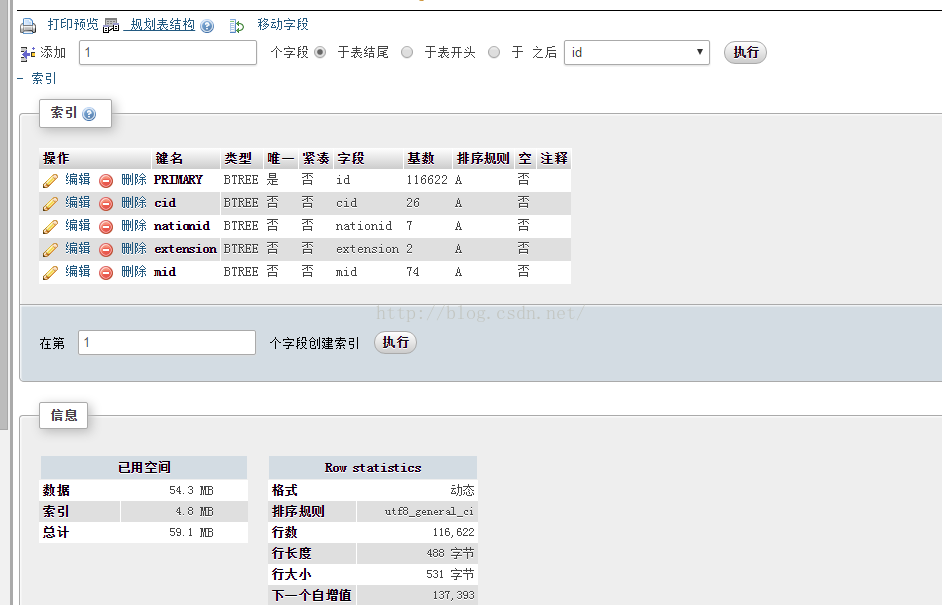This screenshot has height=605, width=942.
Task: Click the 排序规则 header in index table
Action: (483, 159)
